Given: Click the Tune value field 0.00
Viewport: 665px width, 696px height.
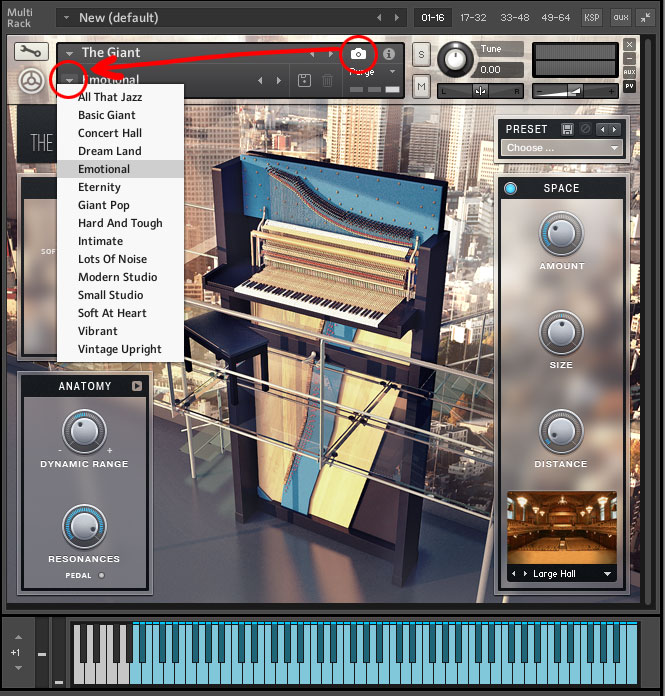Looking at the screenshot, I should 499,70.
